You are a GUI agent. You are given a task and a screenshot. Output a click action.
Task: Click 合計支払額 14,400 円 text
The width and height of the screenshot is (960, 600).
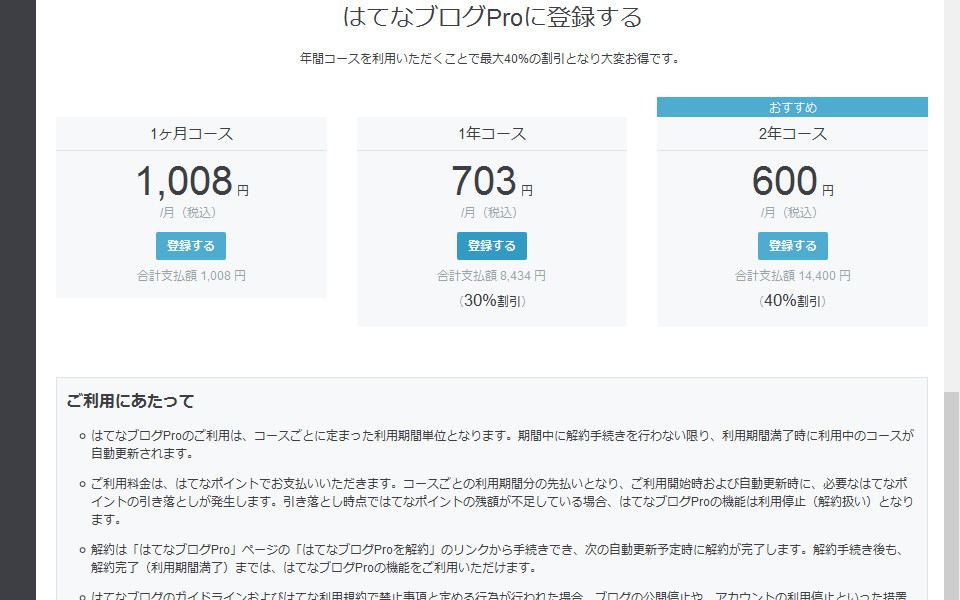point(793,276)
